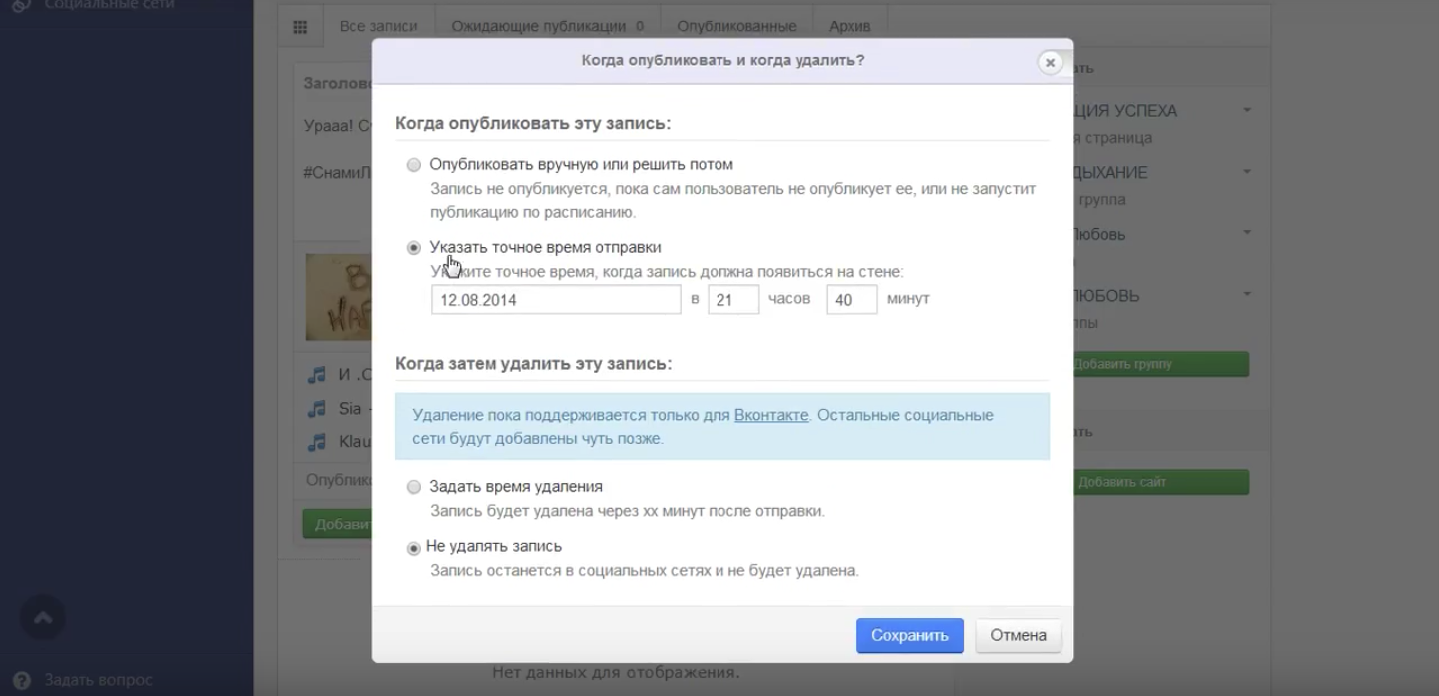The image size is (1439, 696).
Task: Choose the 'Задать время удаления' radio button
Action: (x=414, y=488)
